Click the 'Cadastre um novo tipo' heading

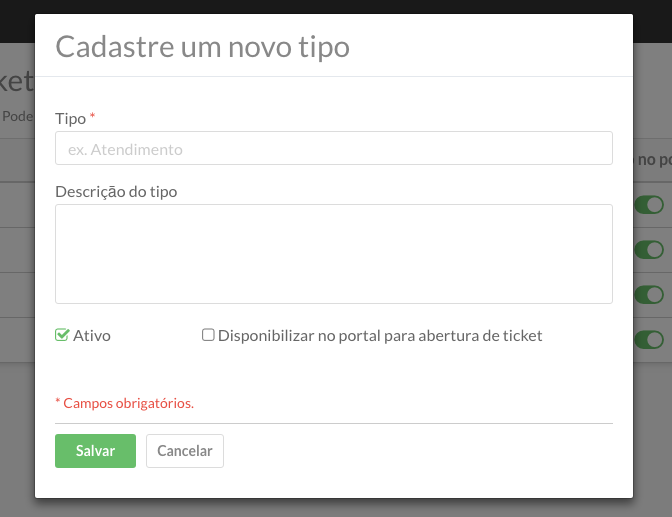pos(202,47)
